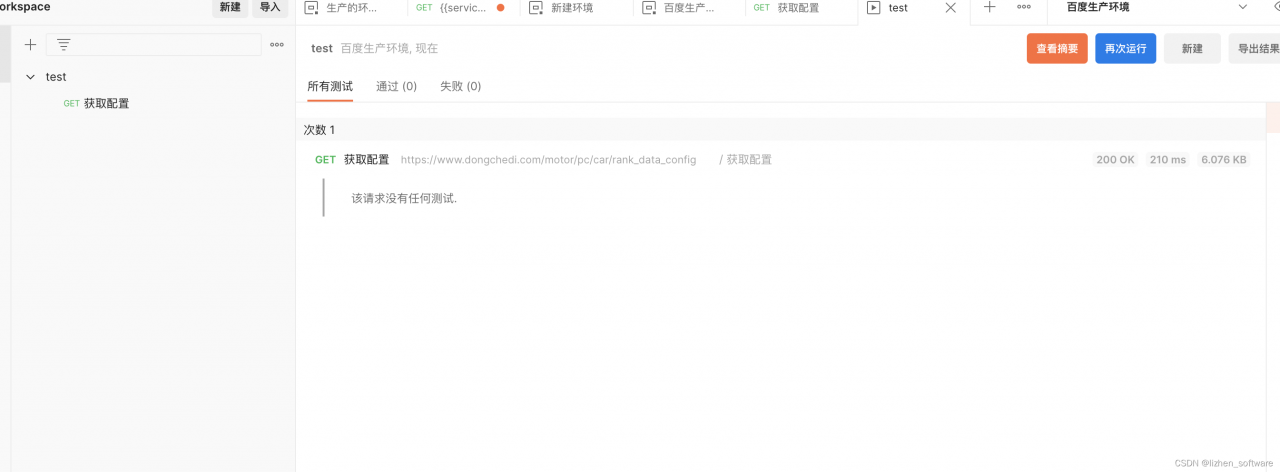Open the sidebar more options ellipsis
Image resolution: width=1280 pixels, height=472 pixels.
click(277, 45)
